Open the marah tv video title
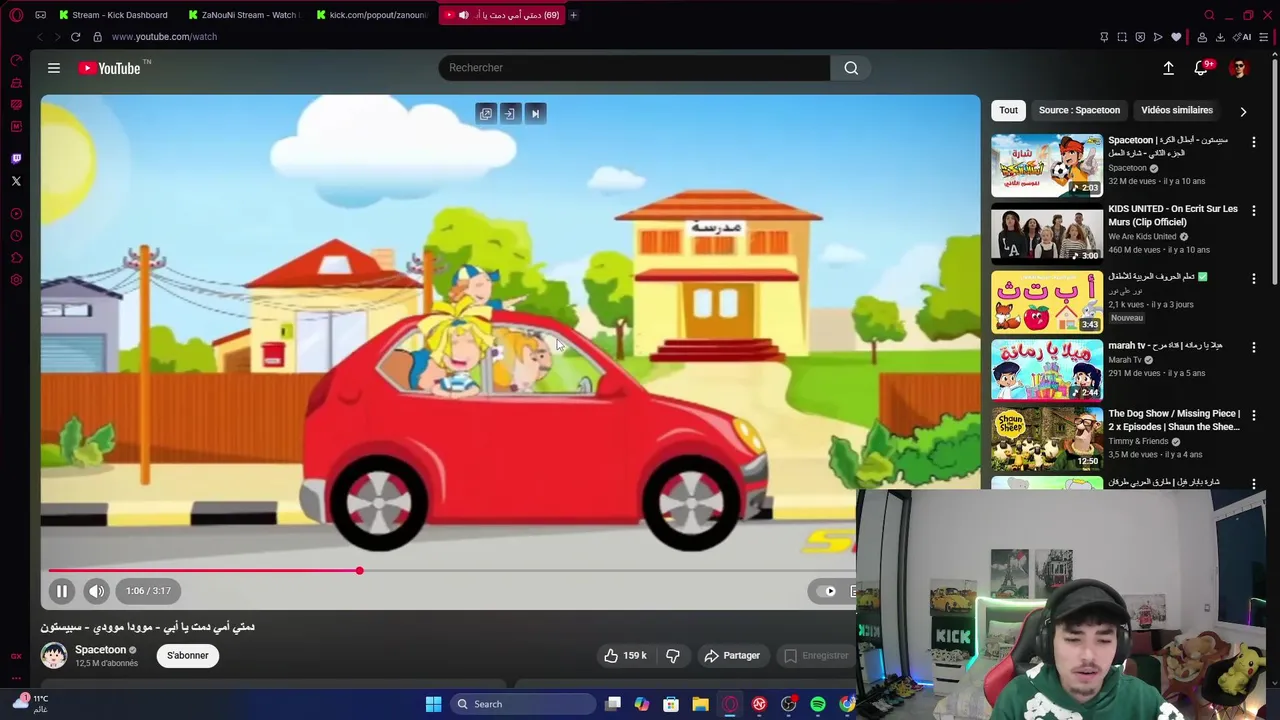 [1165, 345]
